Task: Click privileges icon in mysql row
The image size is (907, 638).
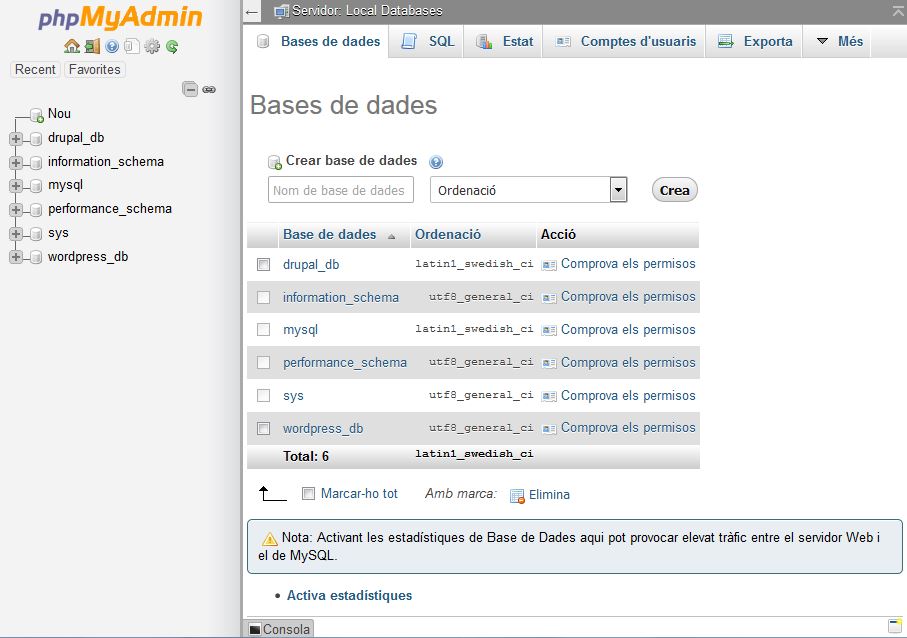Action: pos(548,330)
